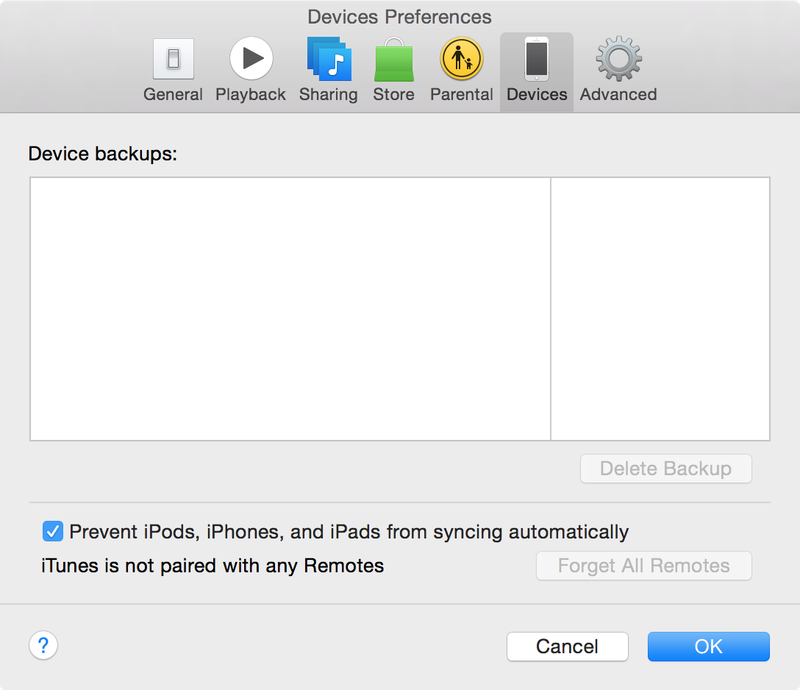This screenshot has height=690, width=800.
Task: Open the General preferences pane
Action: [x=173, y=70]
